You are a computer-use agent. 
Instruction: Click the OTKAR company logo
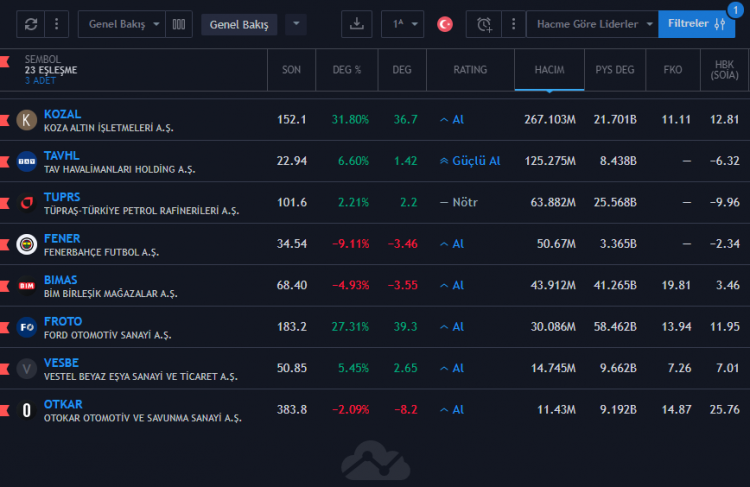click(x=27, y=410)
